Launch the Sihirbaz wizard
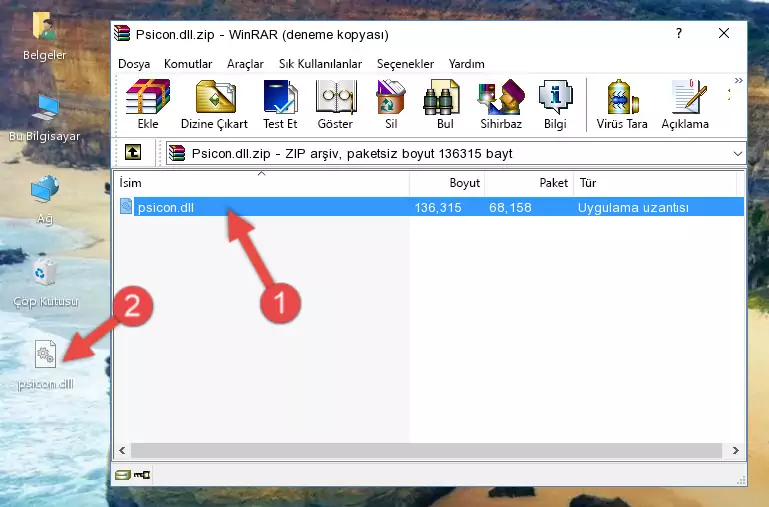 tap(501, 104)
